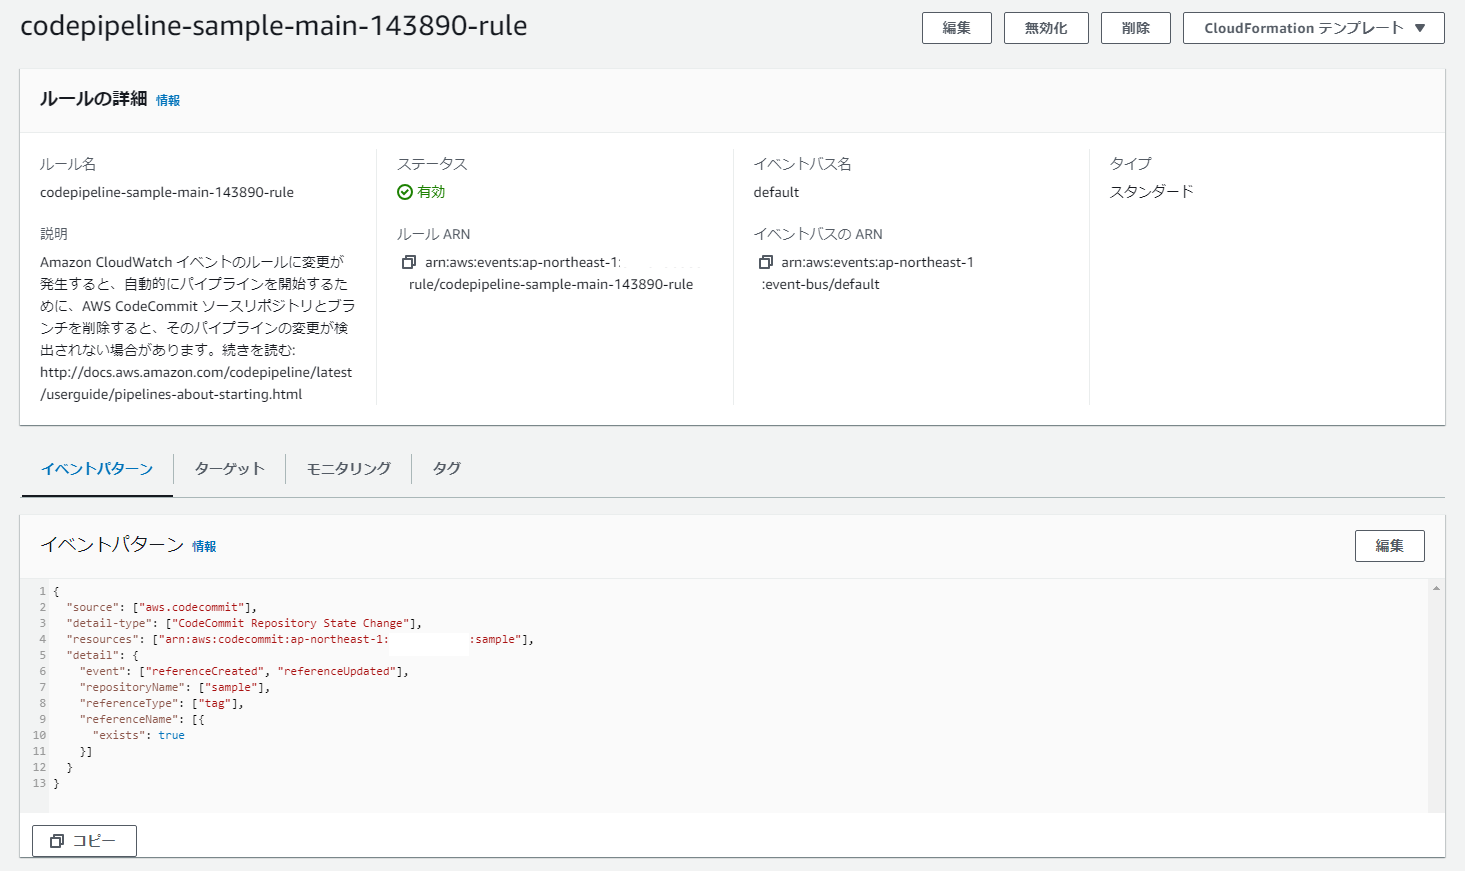Click 編集 in the イベントパターン panel
The width and height of the screenshot is (1465, 871).
coord(1389,545)
